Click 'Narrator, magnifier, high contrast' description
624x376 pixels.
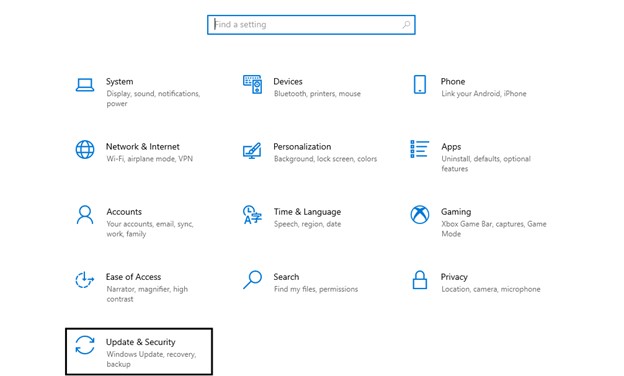click(147, 294)
